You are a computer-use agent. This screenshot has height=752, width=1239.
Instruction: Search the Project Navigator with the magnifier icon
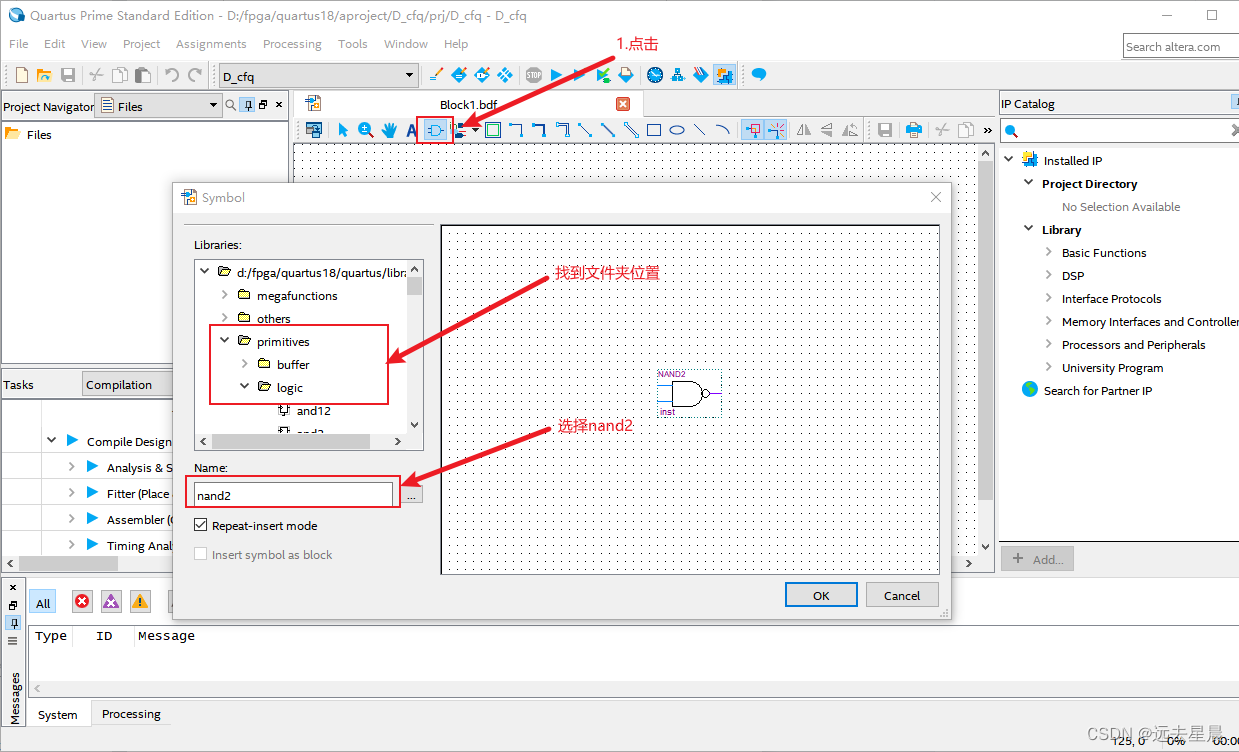[231, 105]
